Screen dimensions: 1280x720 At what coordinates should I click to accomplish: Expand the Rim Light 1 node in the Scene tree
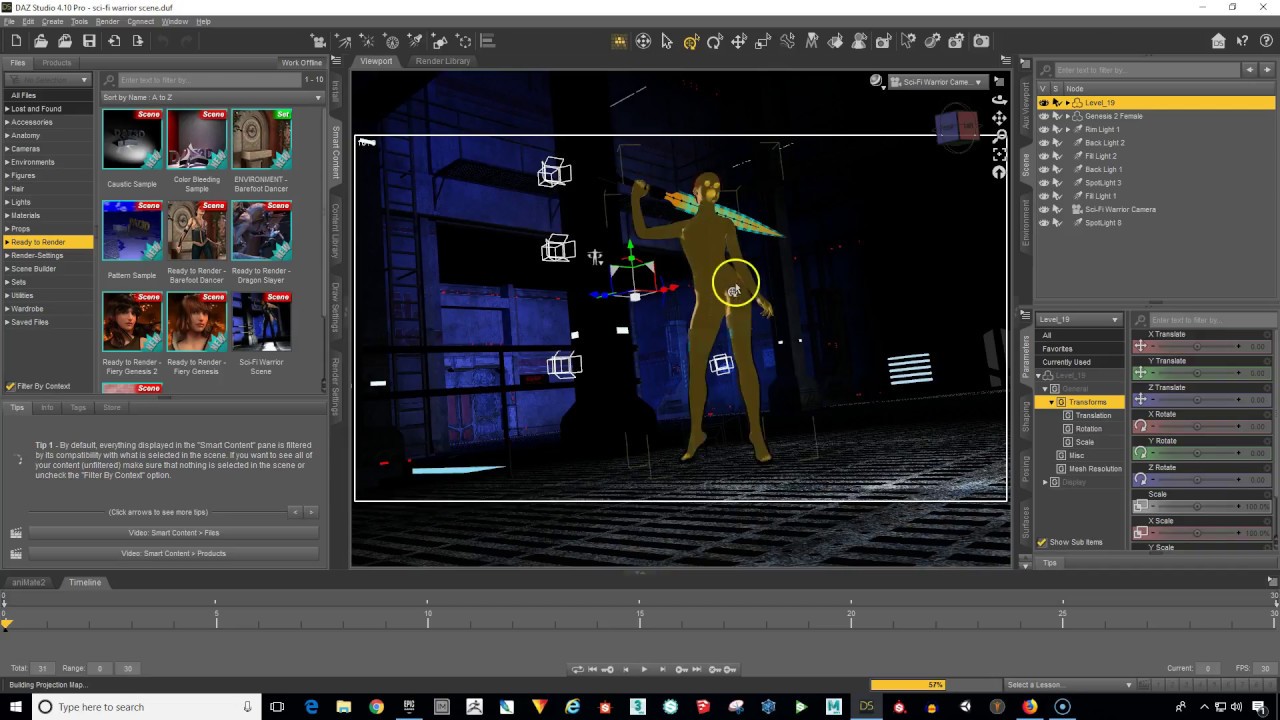1068,129
